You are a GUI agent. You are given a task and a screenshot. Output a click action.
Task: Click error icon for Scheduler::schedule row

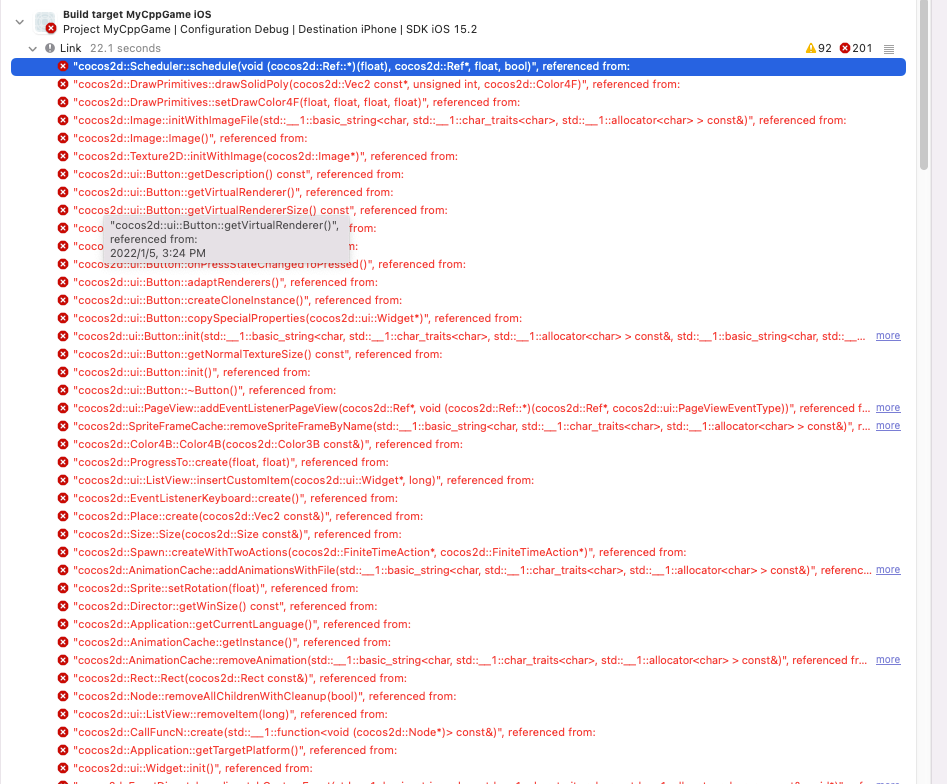(x=63, y=66)
